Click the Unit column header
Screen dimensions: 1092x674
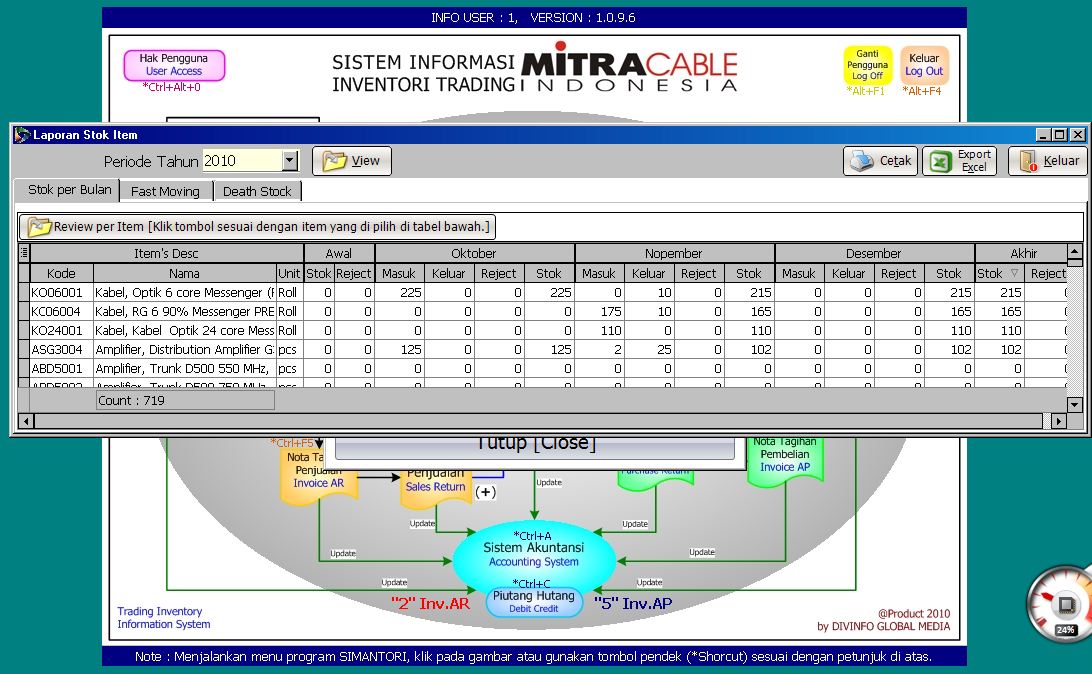click(x=289, y=274)
